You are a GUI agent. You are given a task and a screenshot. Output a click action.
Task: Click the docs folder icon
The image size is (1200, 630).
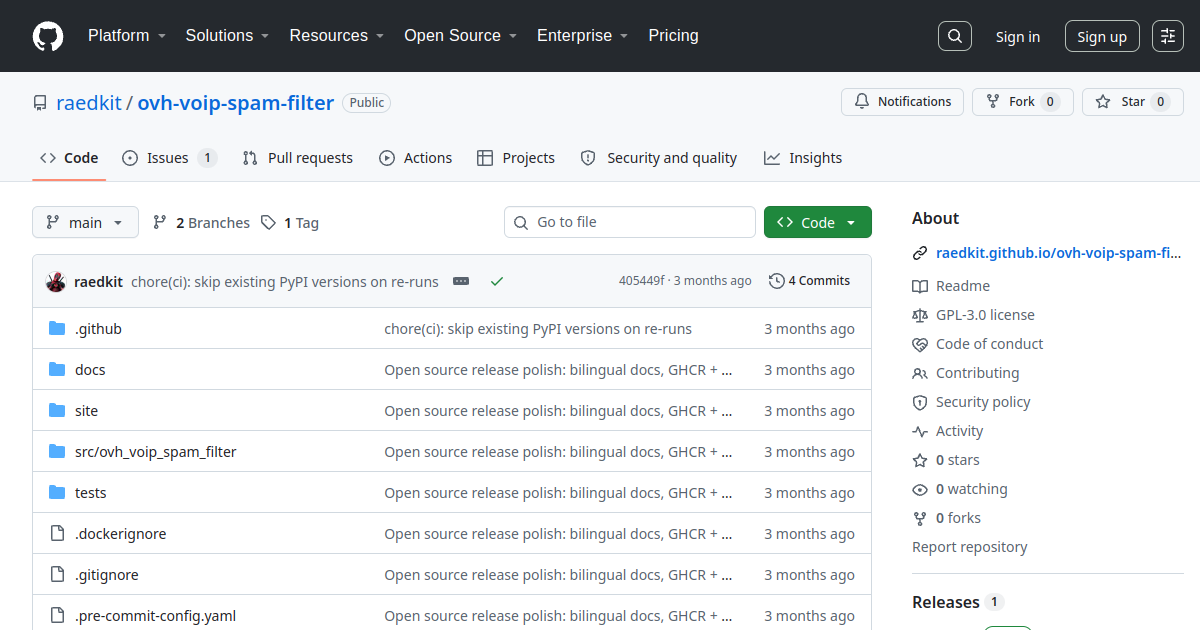point(57,370)
